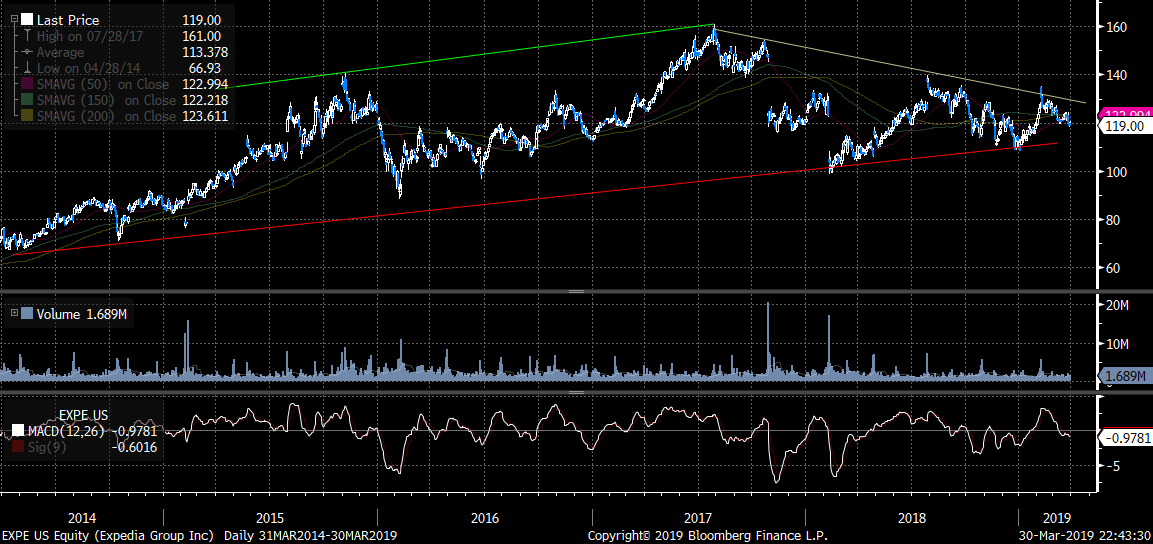Click the divider handle between volume and MACD panels
The width and height of the screenshot is (1153, 544).
(576, 392)
